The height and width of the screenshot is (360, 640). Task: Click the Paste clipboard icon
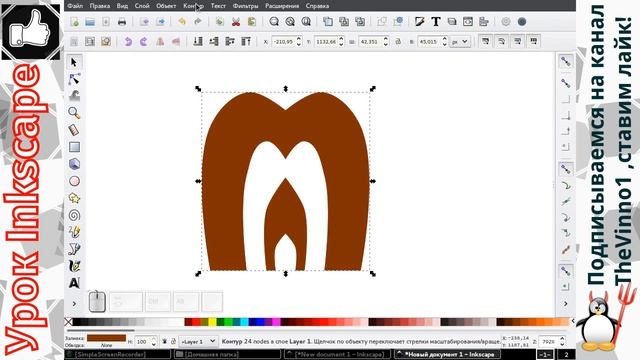pos(252,22)
